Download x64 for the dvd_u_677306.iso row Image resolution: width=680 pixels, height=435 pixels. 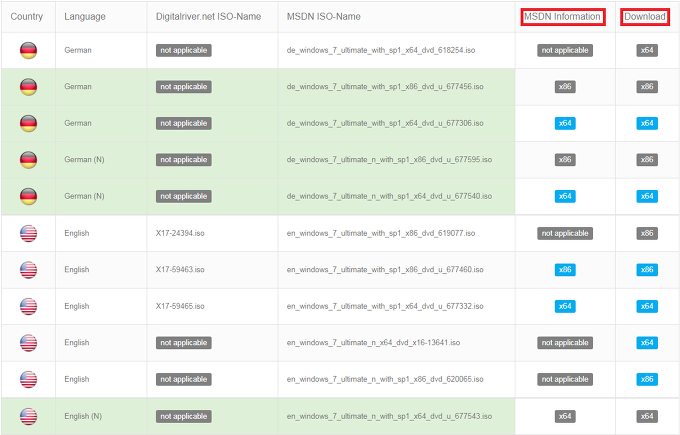pyautogui.click(x=647, y=123)
